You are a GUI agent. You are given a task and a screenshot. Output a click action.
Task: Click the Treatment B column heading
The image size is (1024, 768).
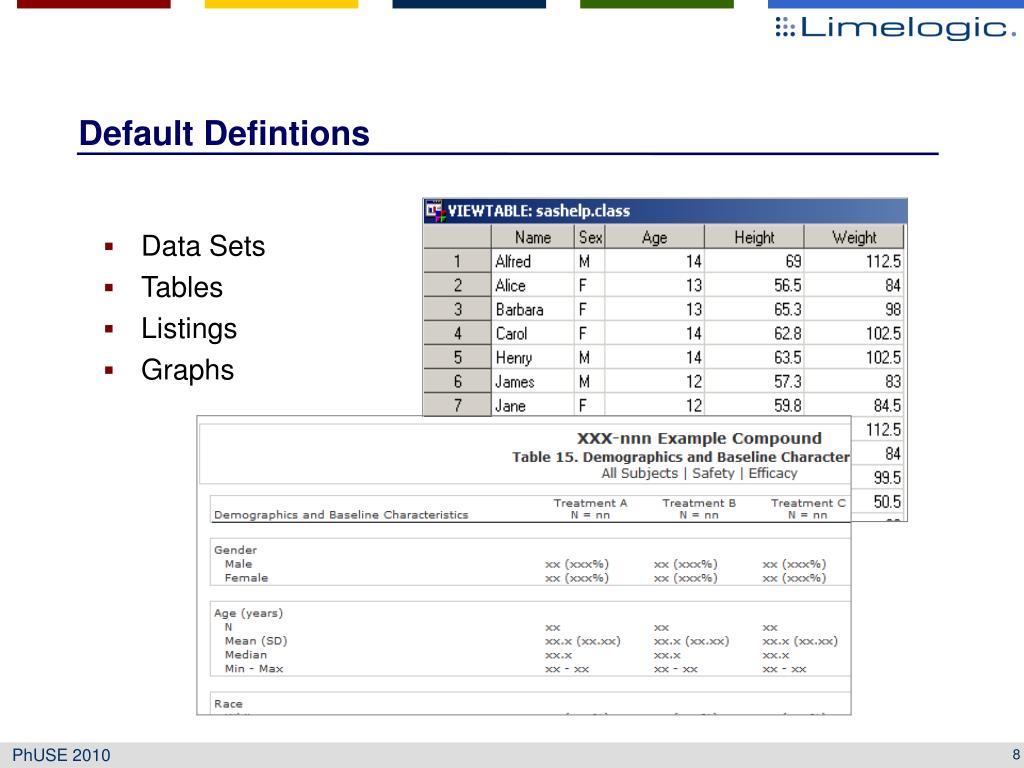[x=699, y=509]
